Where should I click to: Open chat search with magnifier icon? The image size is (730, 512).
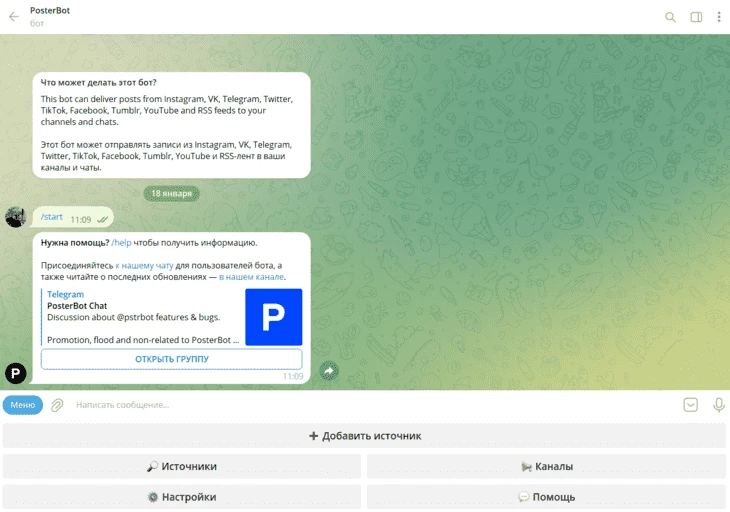[x=670, y=17]
